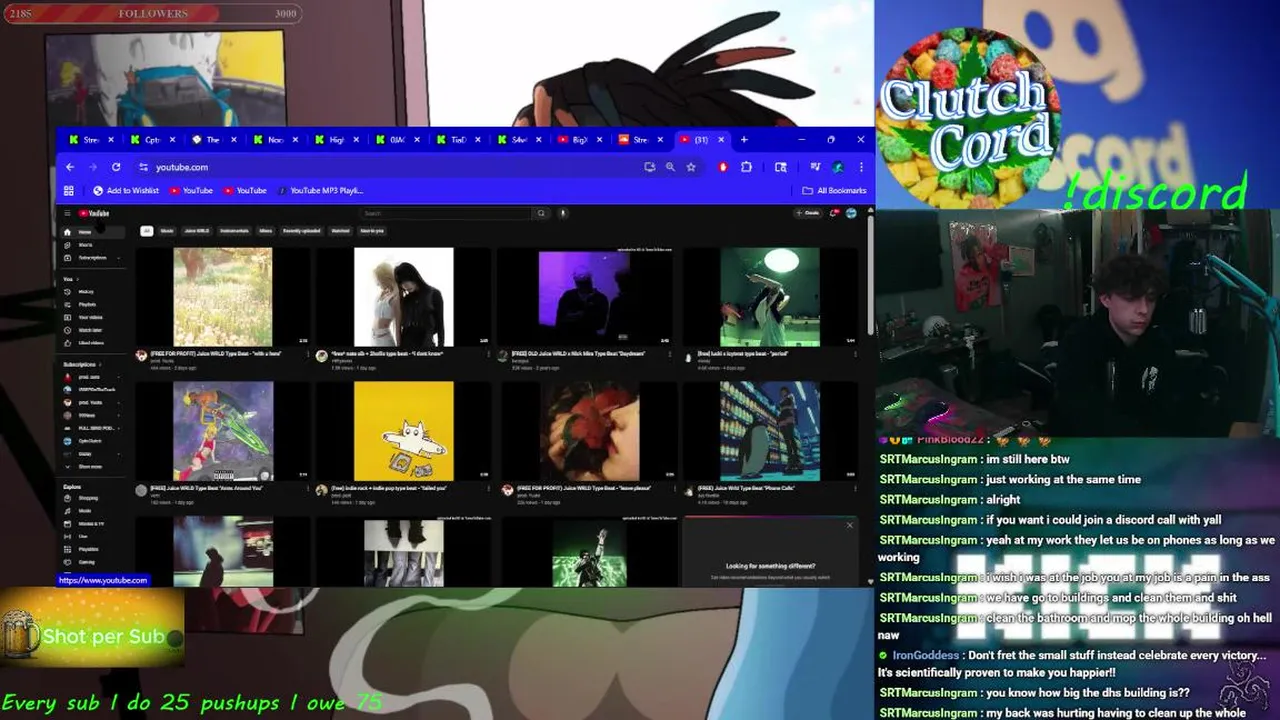Screen dimensions: 1280x720
Task: Select the Mixes filter chip
Action: point(266,231)
